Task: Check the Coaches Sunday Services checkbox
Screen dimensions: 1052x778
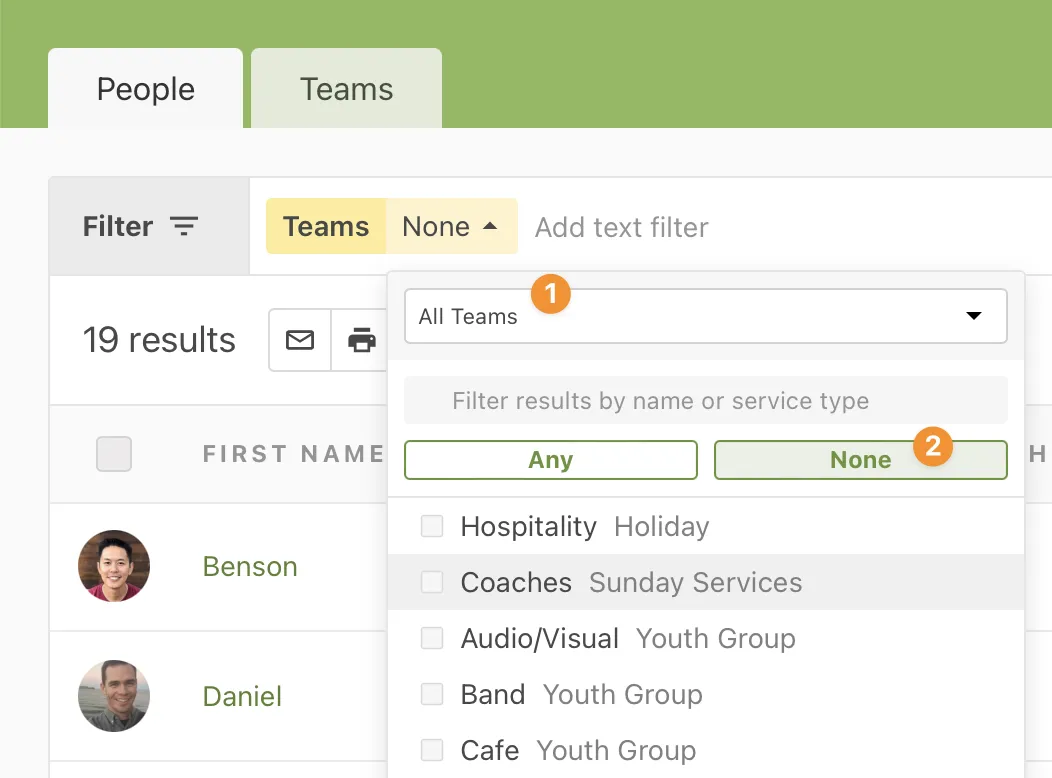Action: tap(432, 582)
